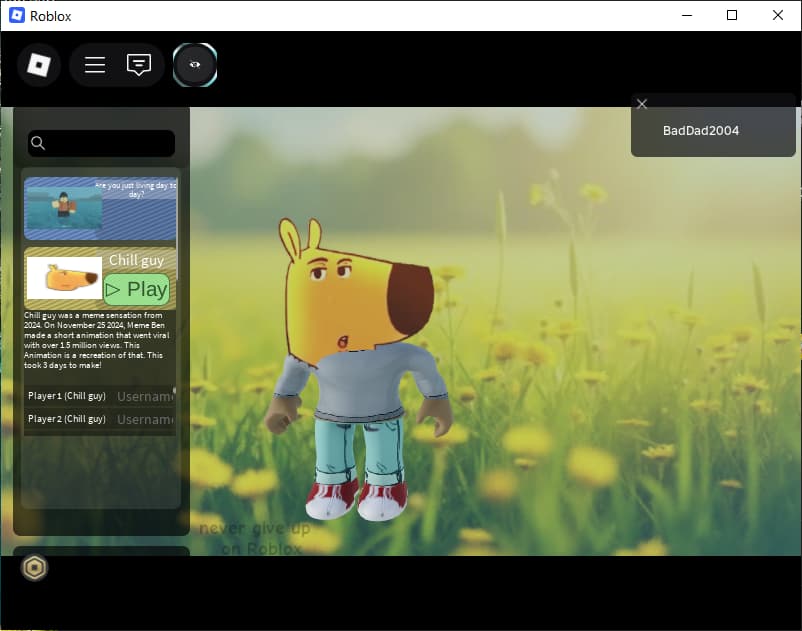
Task: Click the Player 2 Username field
Action: (x=144, y=419)
